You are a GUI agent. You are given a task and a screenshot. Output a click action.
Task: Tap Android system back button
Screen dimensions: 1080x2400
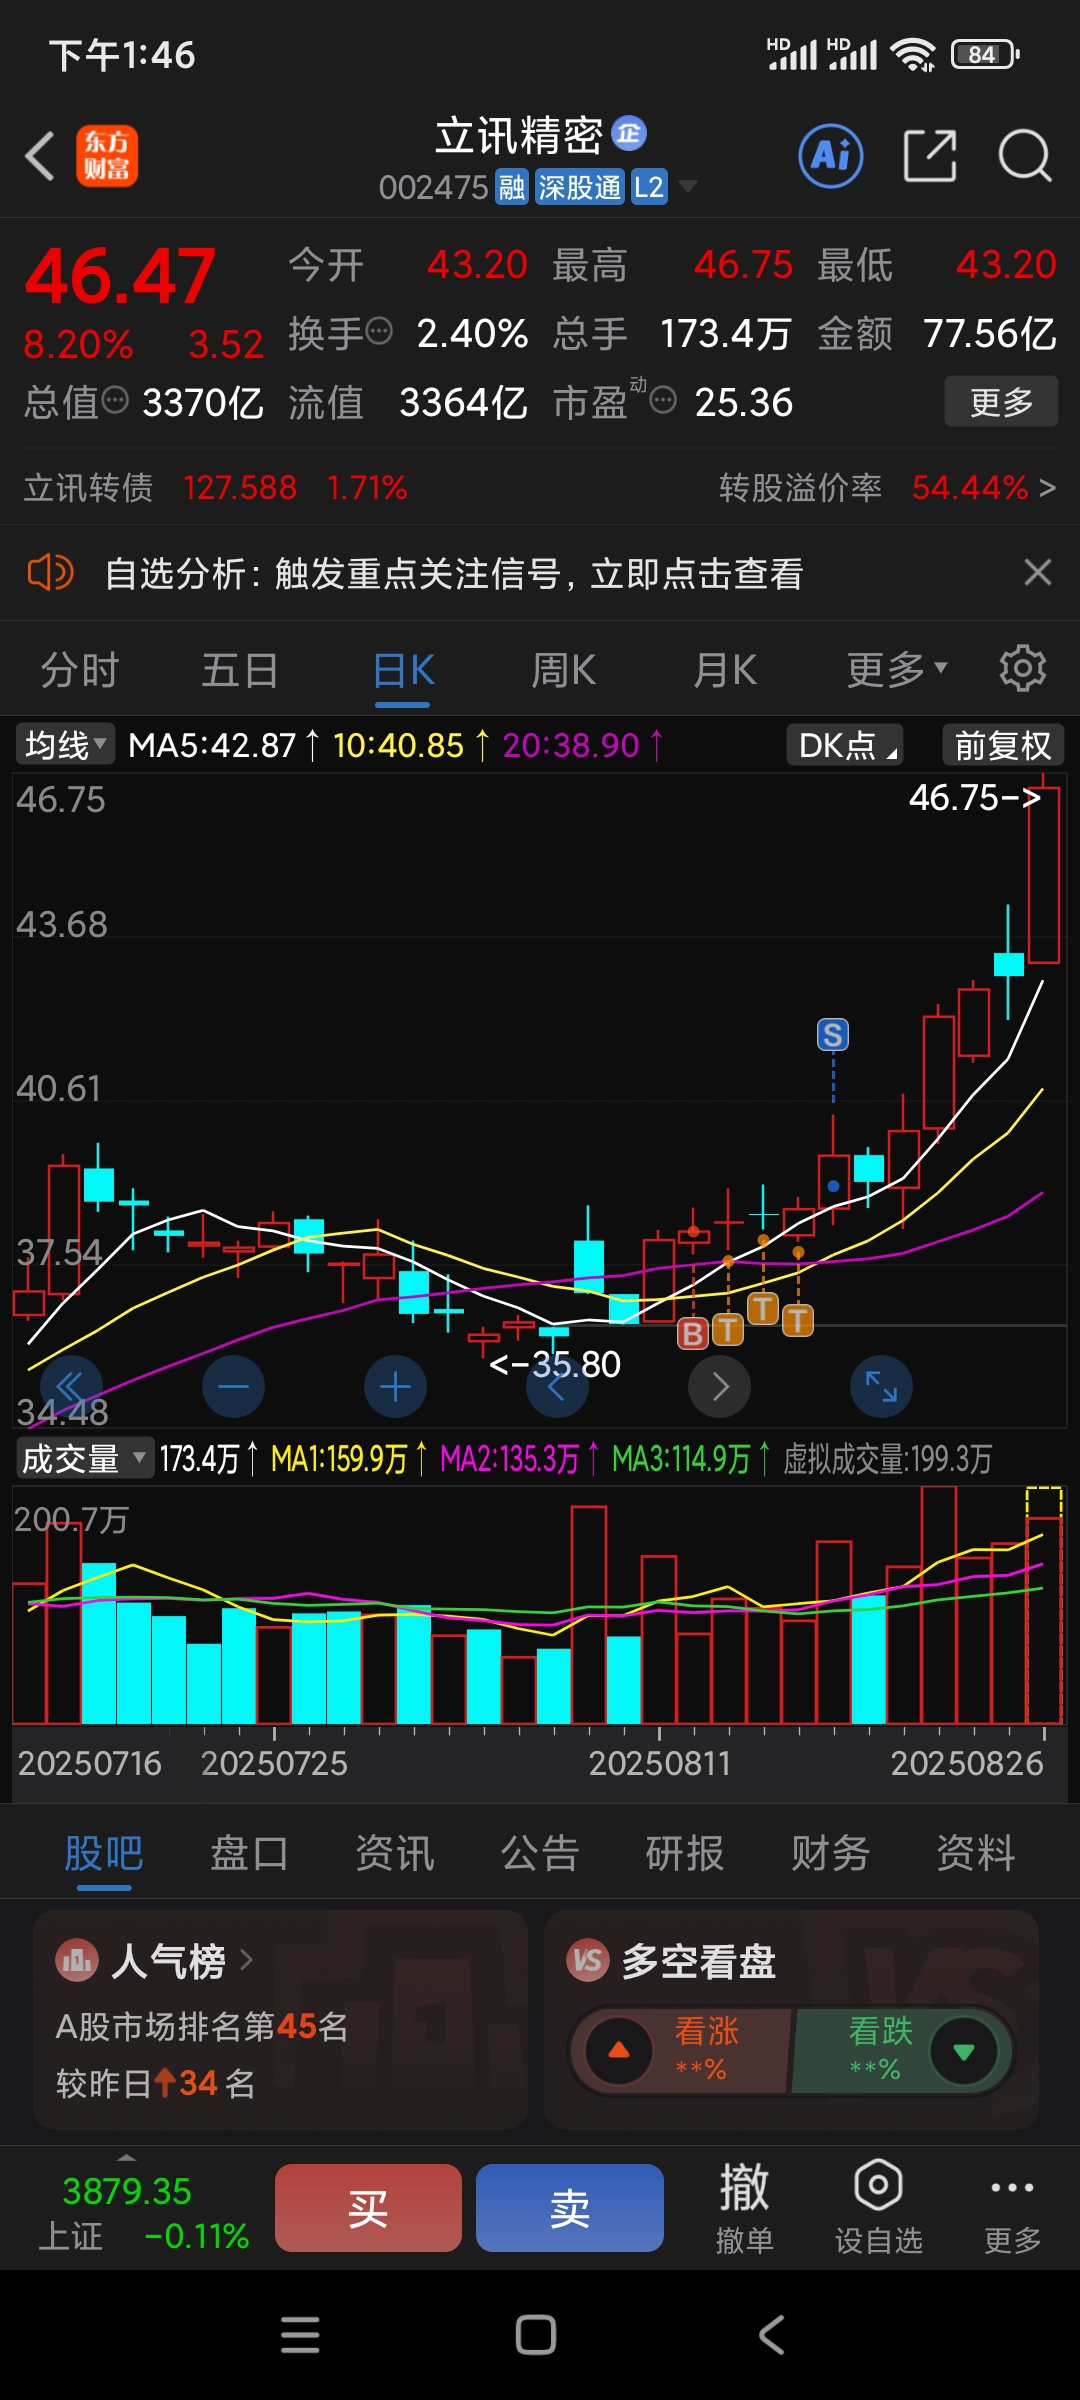[772, 2335]
